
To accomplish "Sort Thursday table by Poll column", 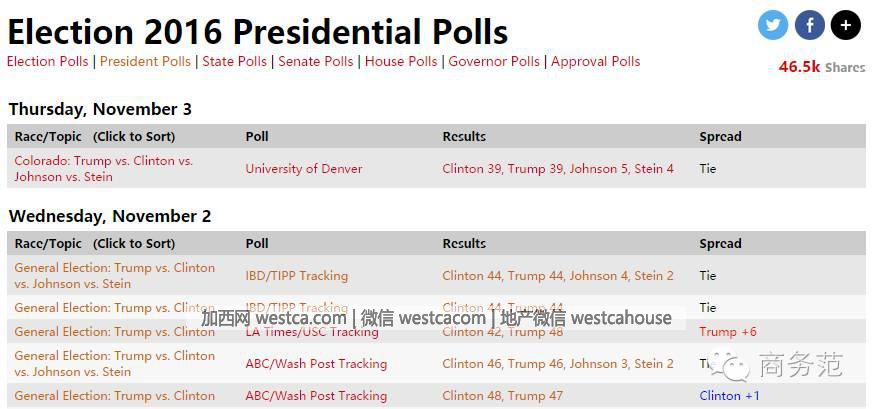I will (257, 136).
